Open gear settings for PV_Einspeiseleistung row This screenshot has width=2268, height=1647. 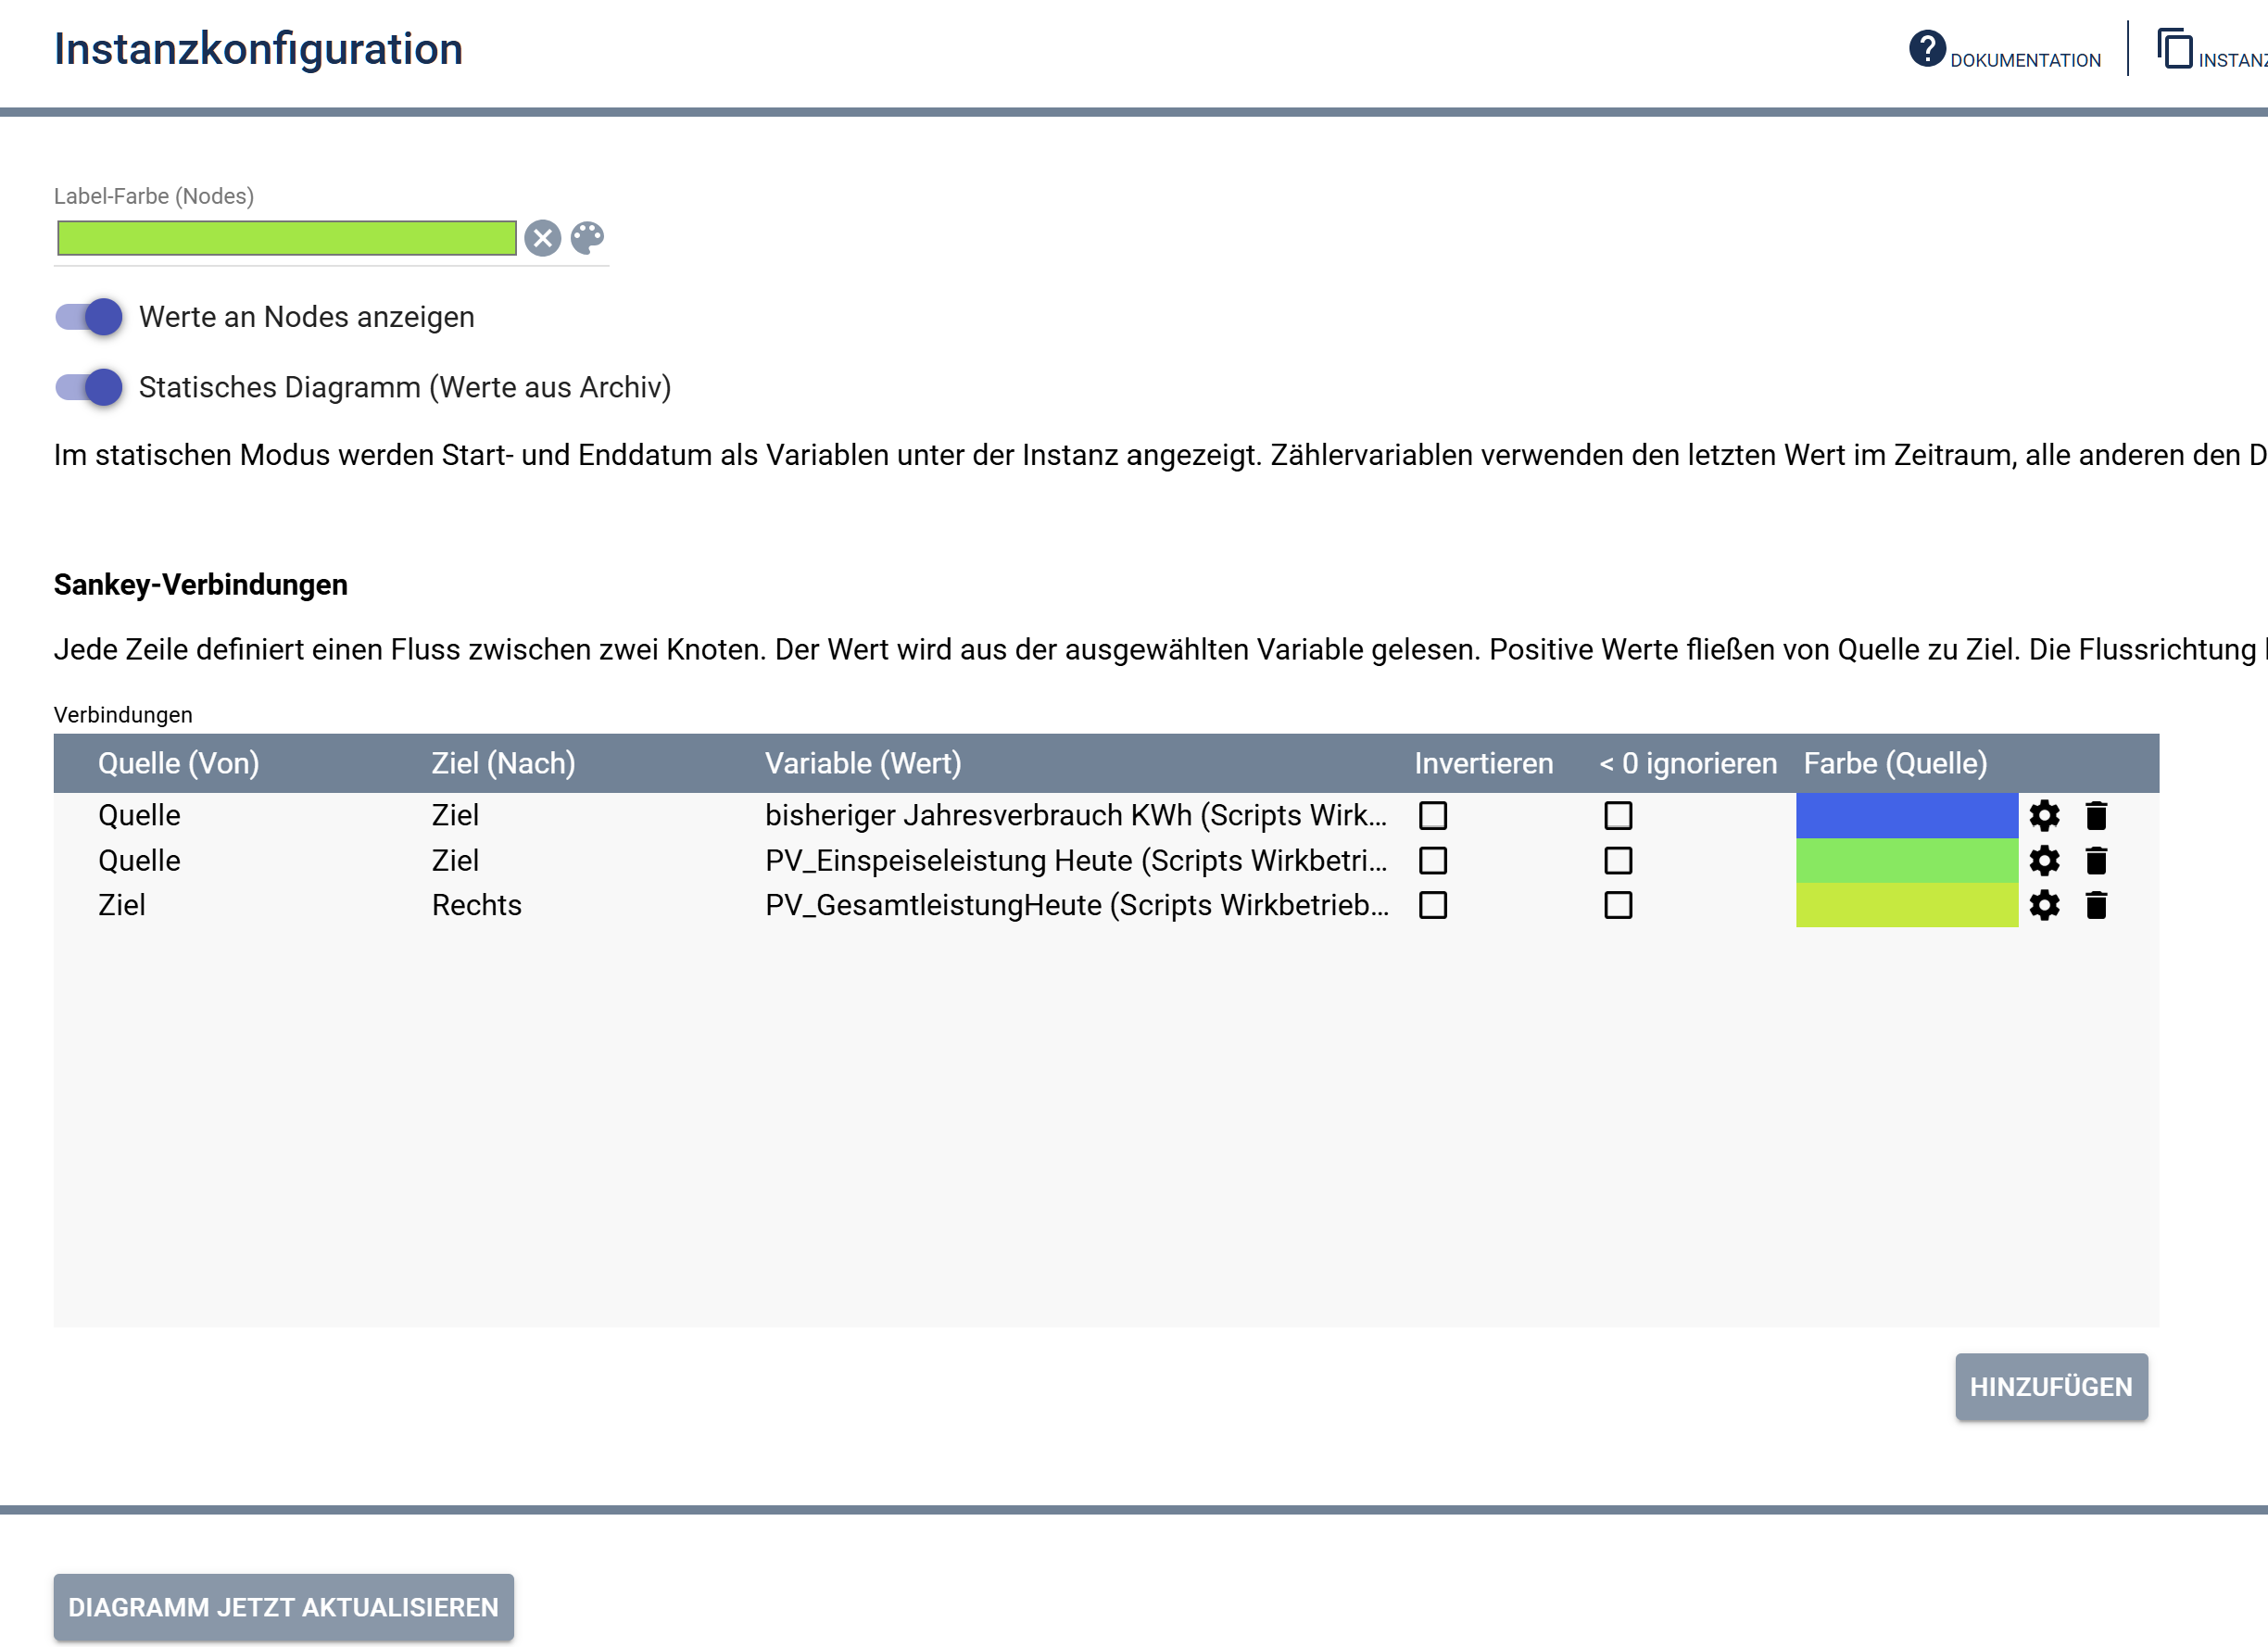2044,861
